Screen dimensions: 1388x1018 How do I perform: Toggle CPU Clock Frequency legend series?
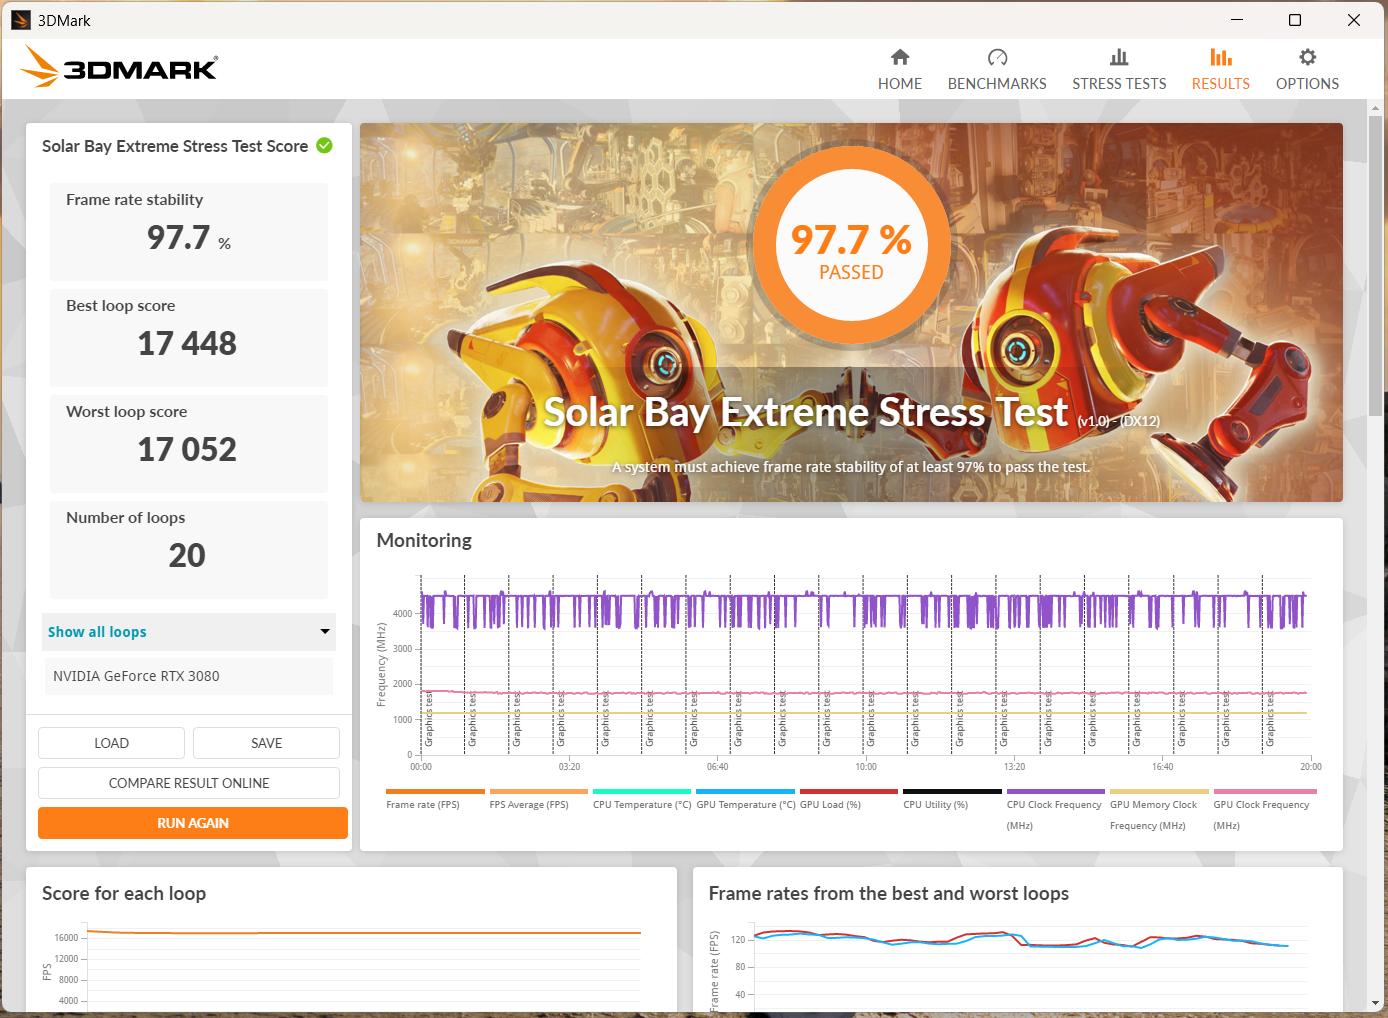[x=1055, y=810]
